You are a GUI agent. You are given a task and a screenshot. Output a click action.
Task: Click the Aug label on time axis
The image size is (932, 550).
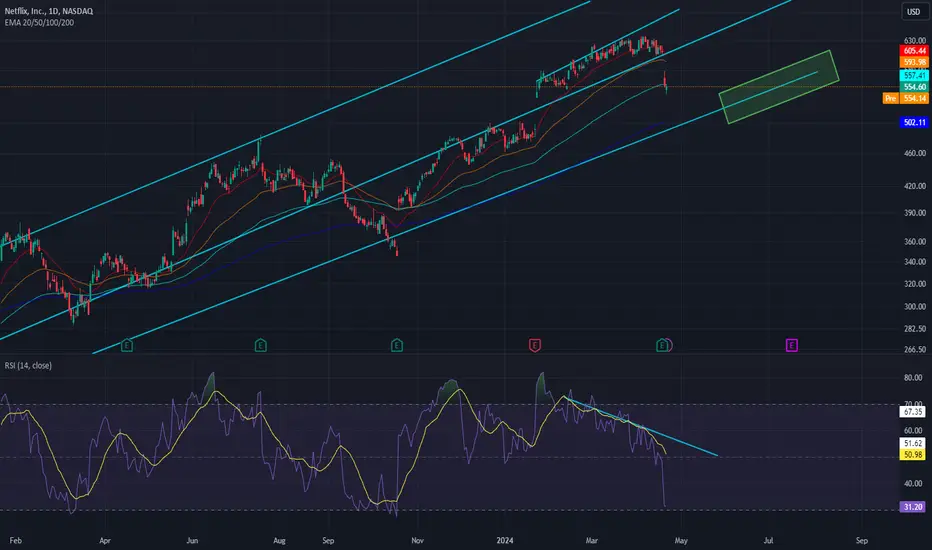coord(279,540)
